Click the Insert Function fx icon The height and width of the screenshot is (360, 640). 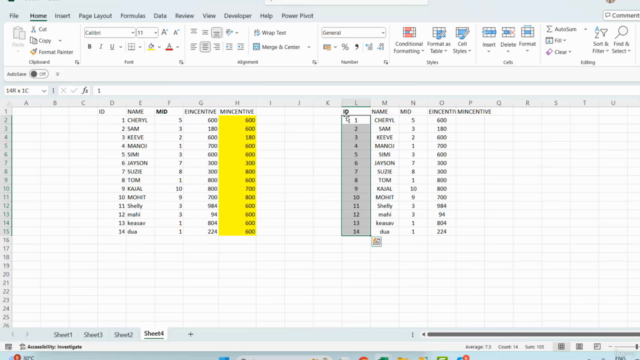pos(85,91)
